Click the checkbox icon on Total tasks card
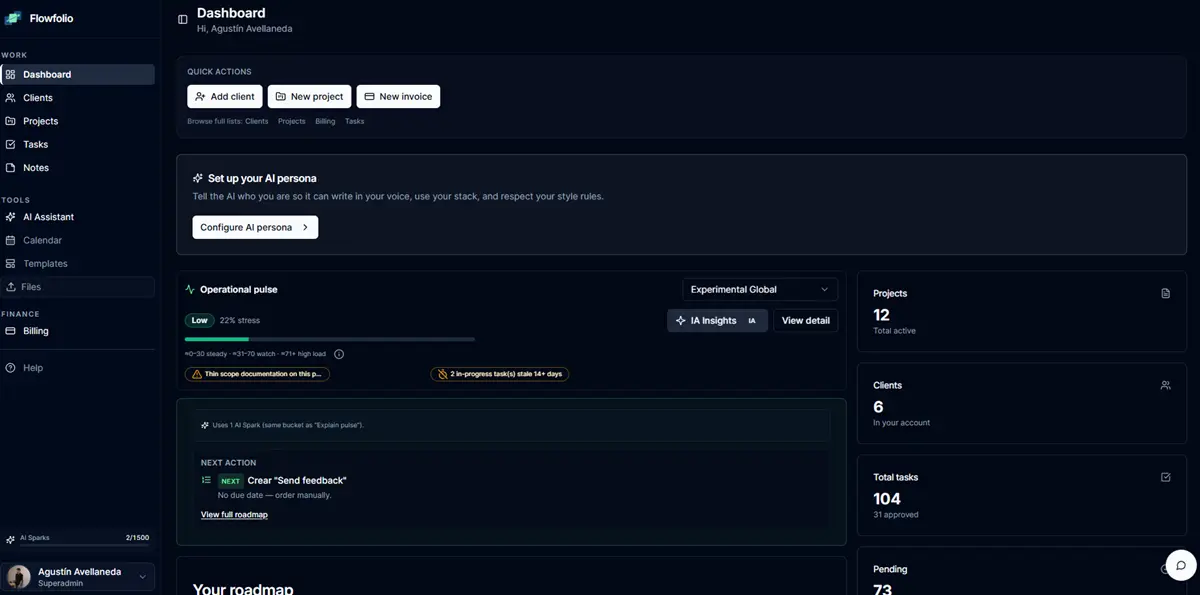This screenshot has width=1200, height=595. pos(1165,477)
